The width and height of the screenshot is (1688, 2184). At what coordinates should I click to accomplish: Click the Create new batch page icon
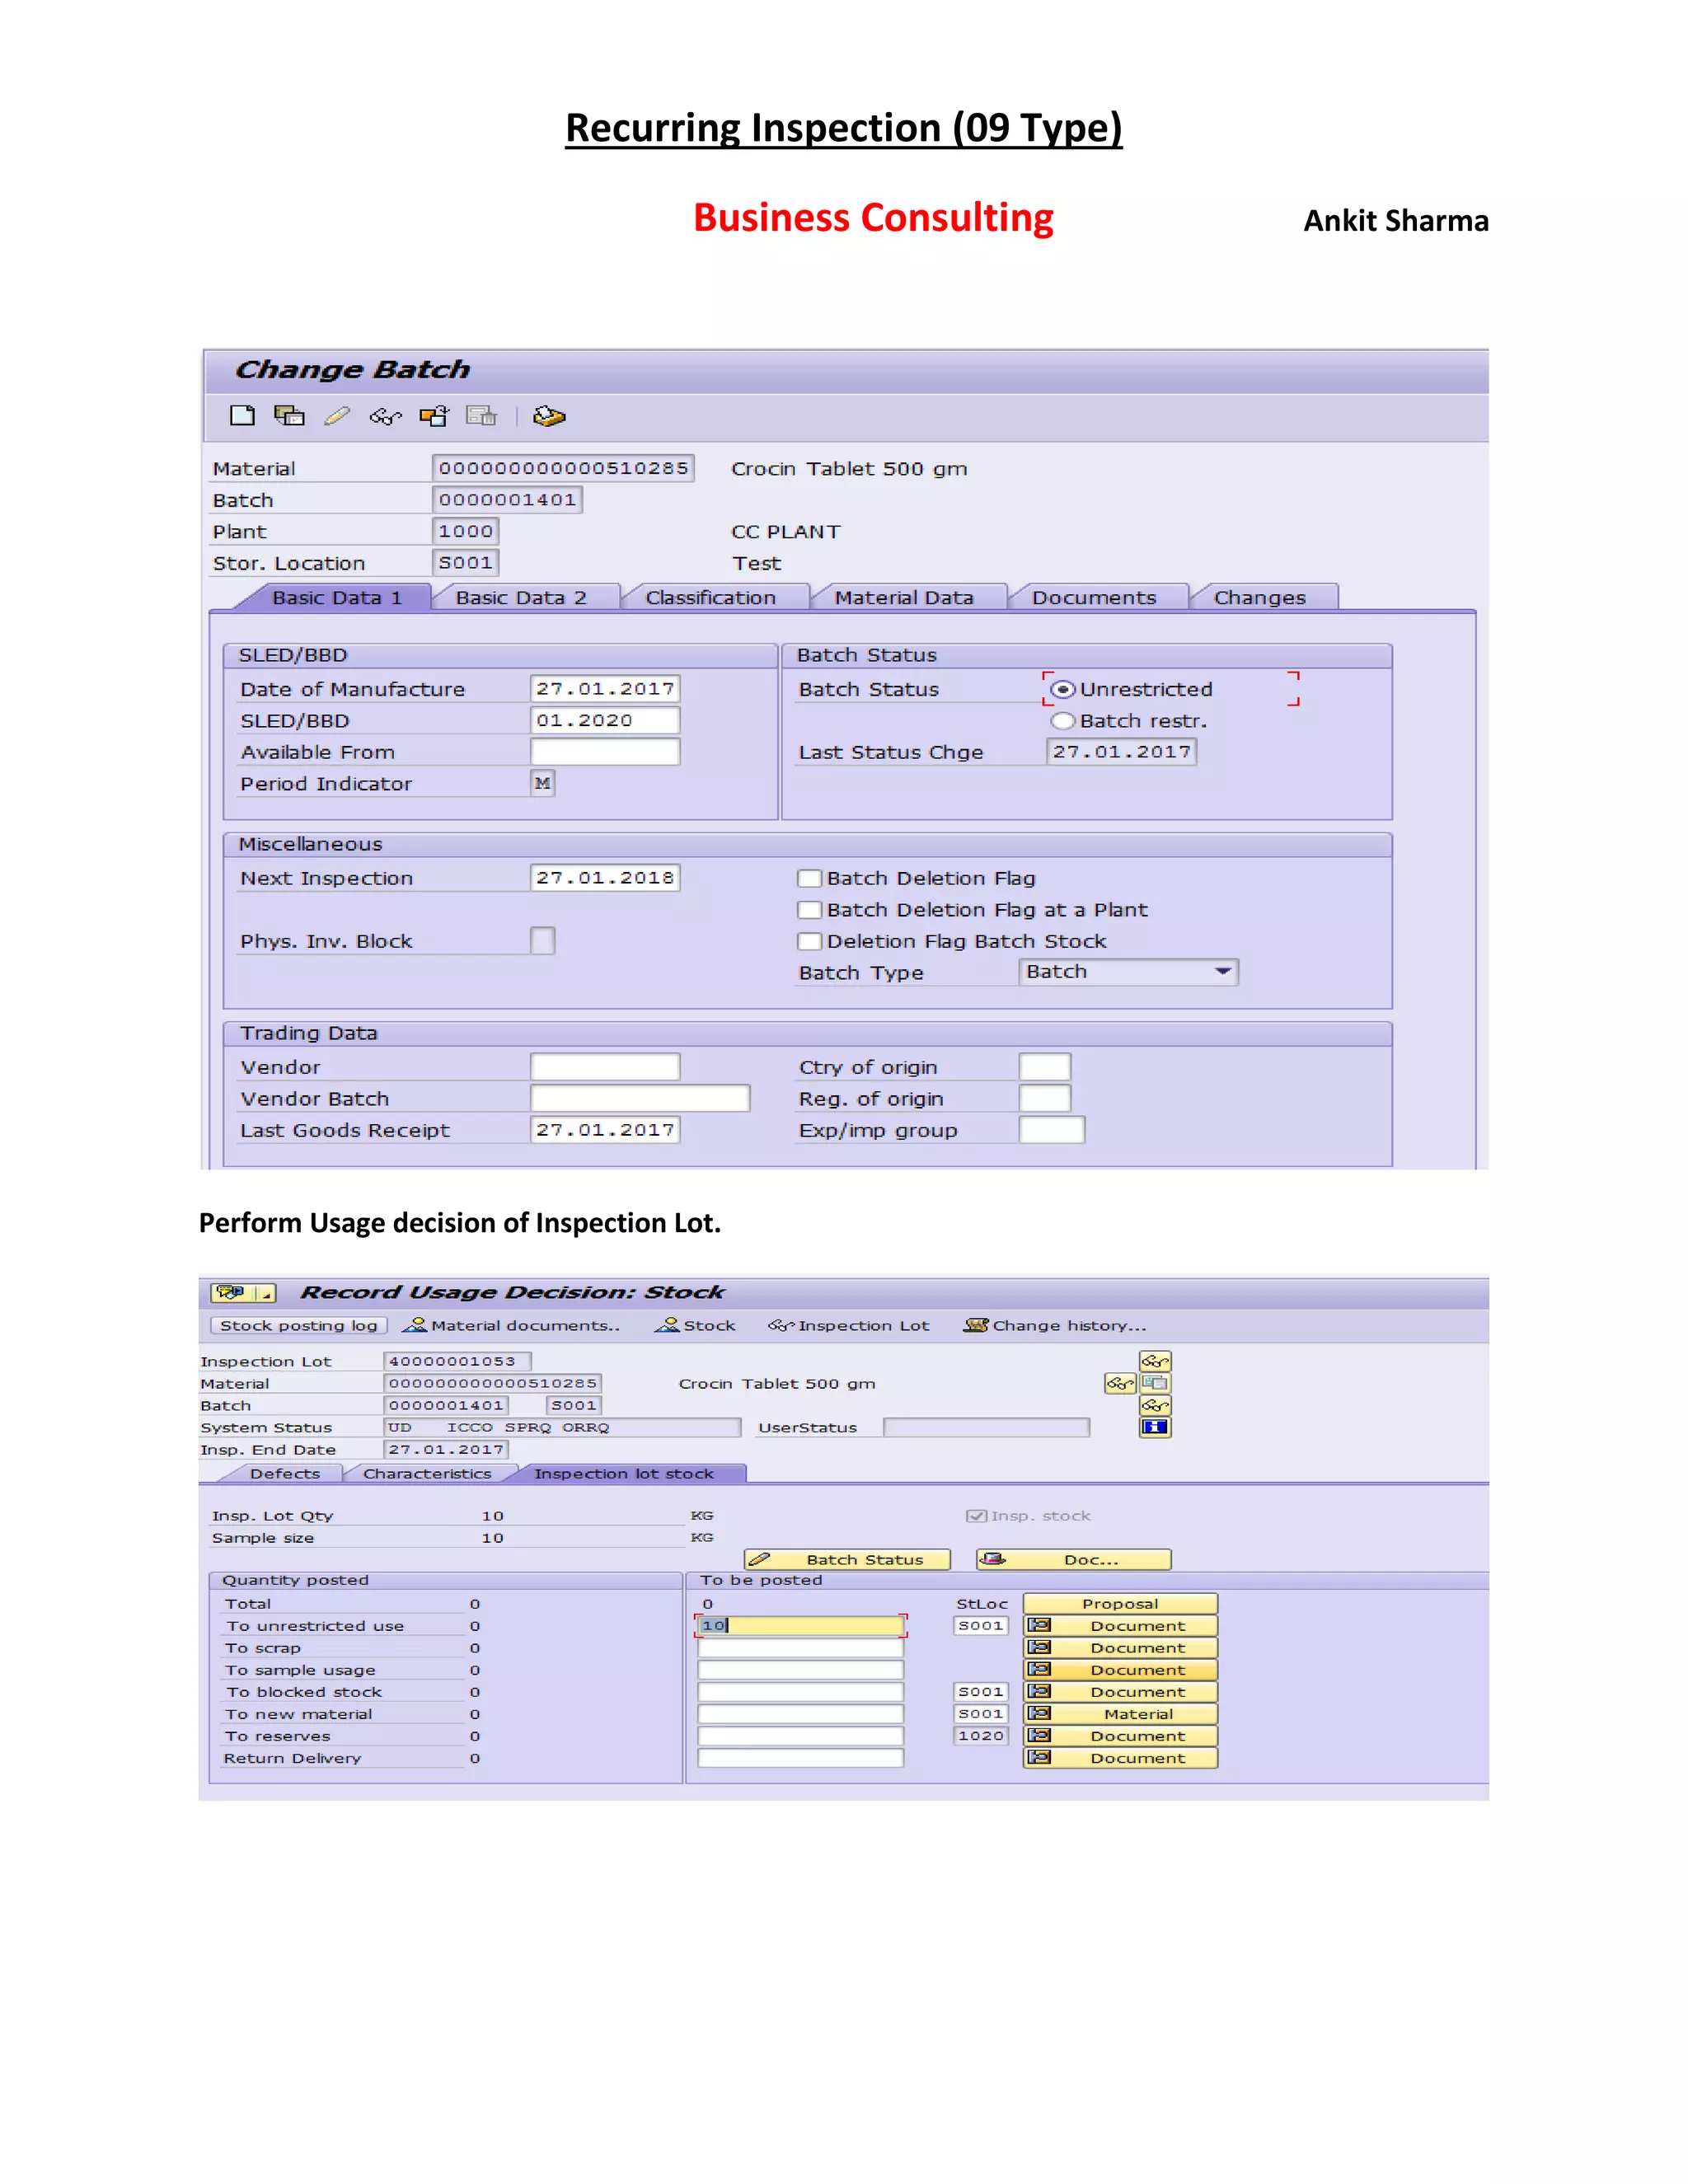coord(242,416)
